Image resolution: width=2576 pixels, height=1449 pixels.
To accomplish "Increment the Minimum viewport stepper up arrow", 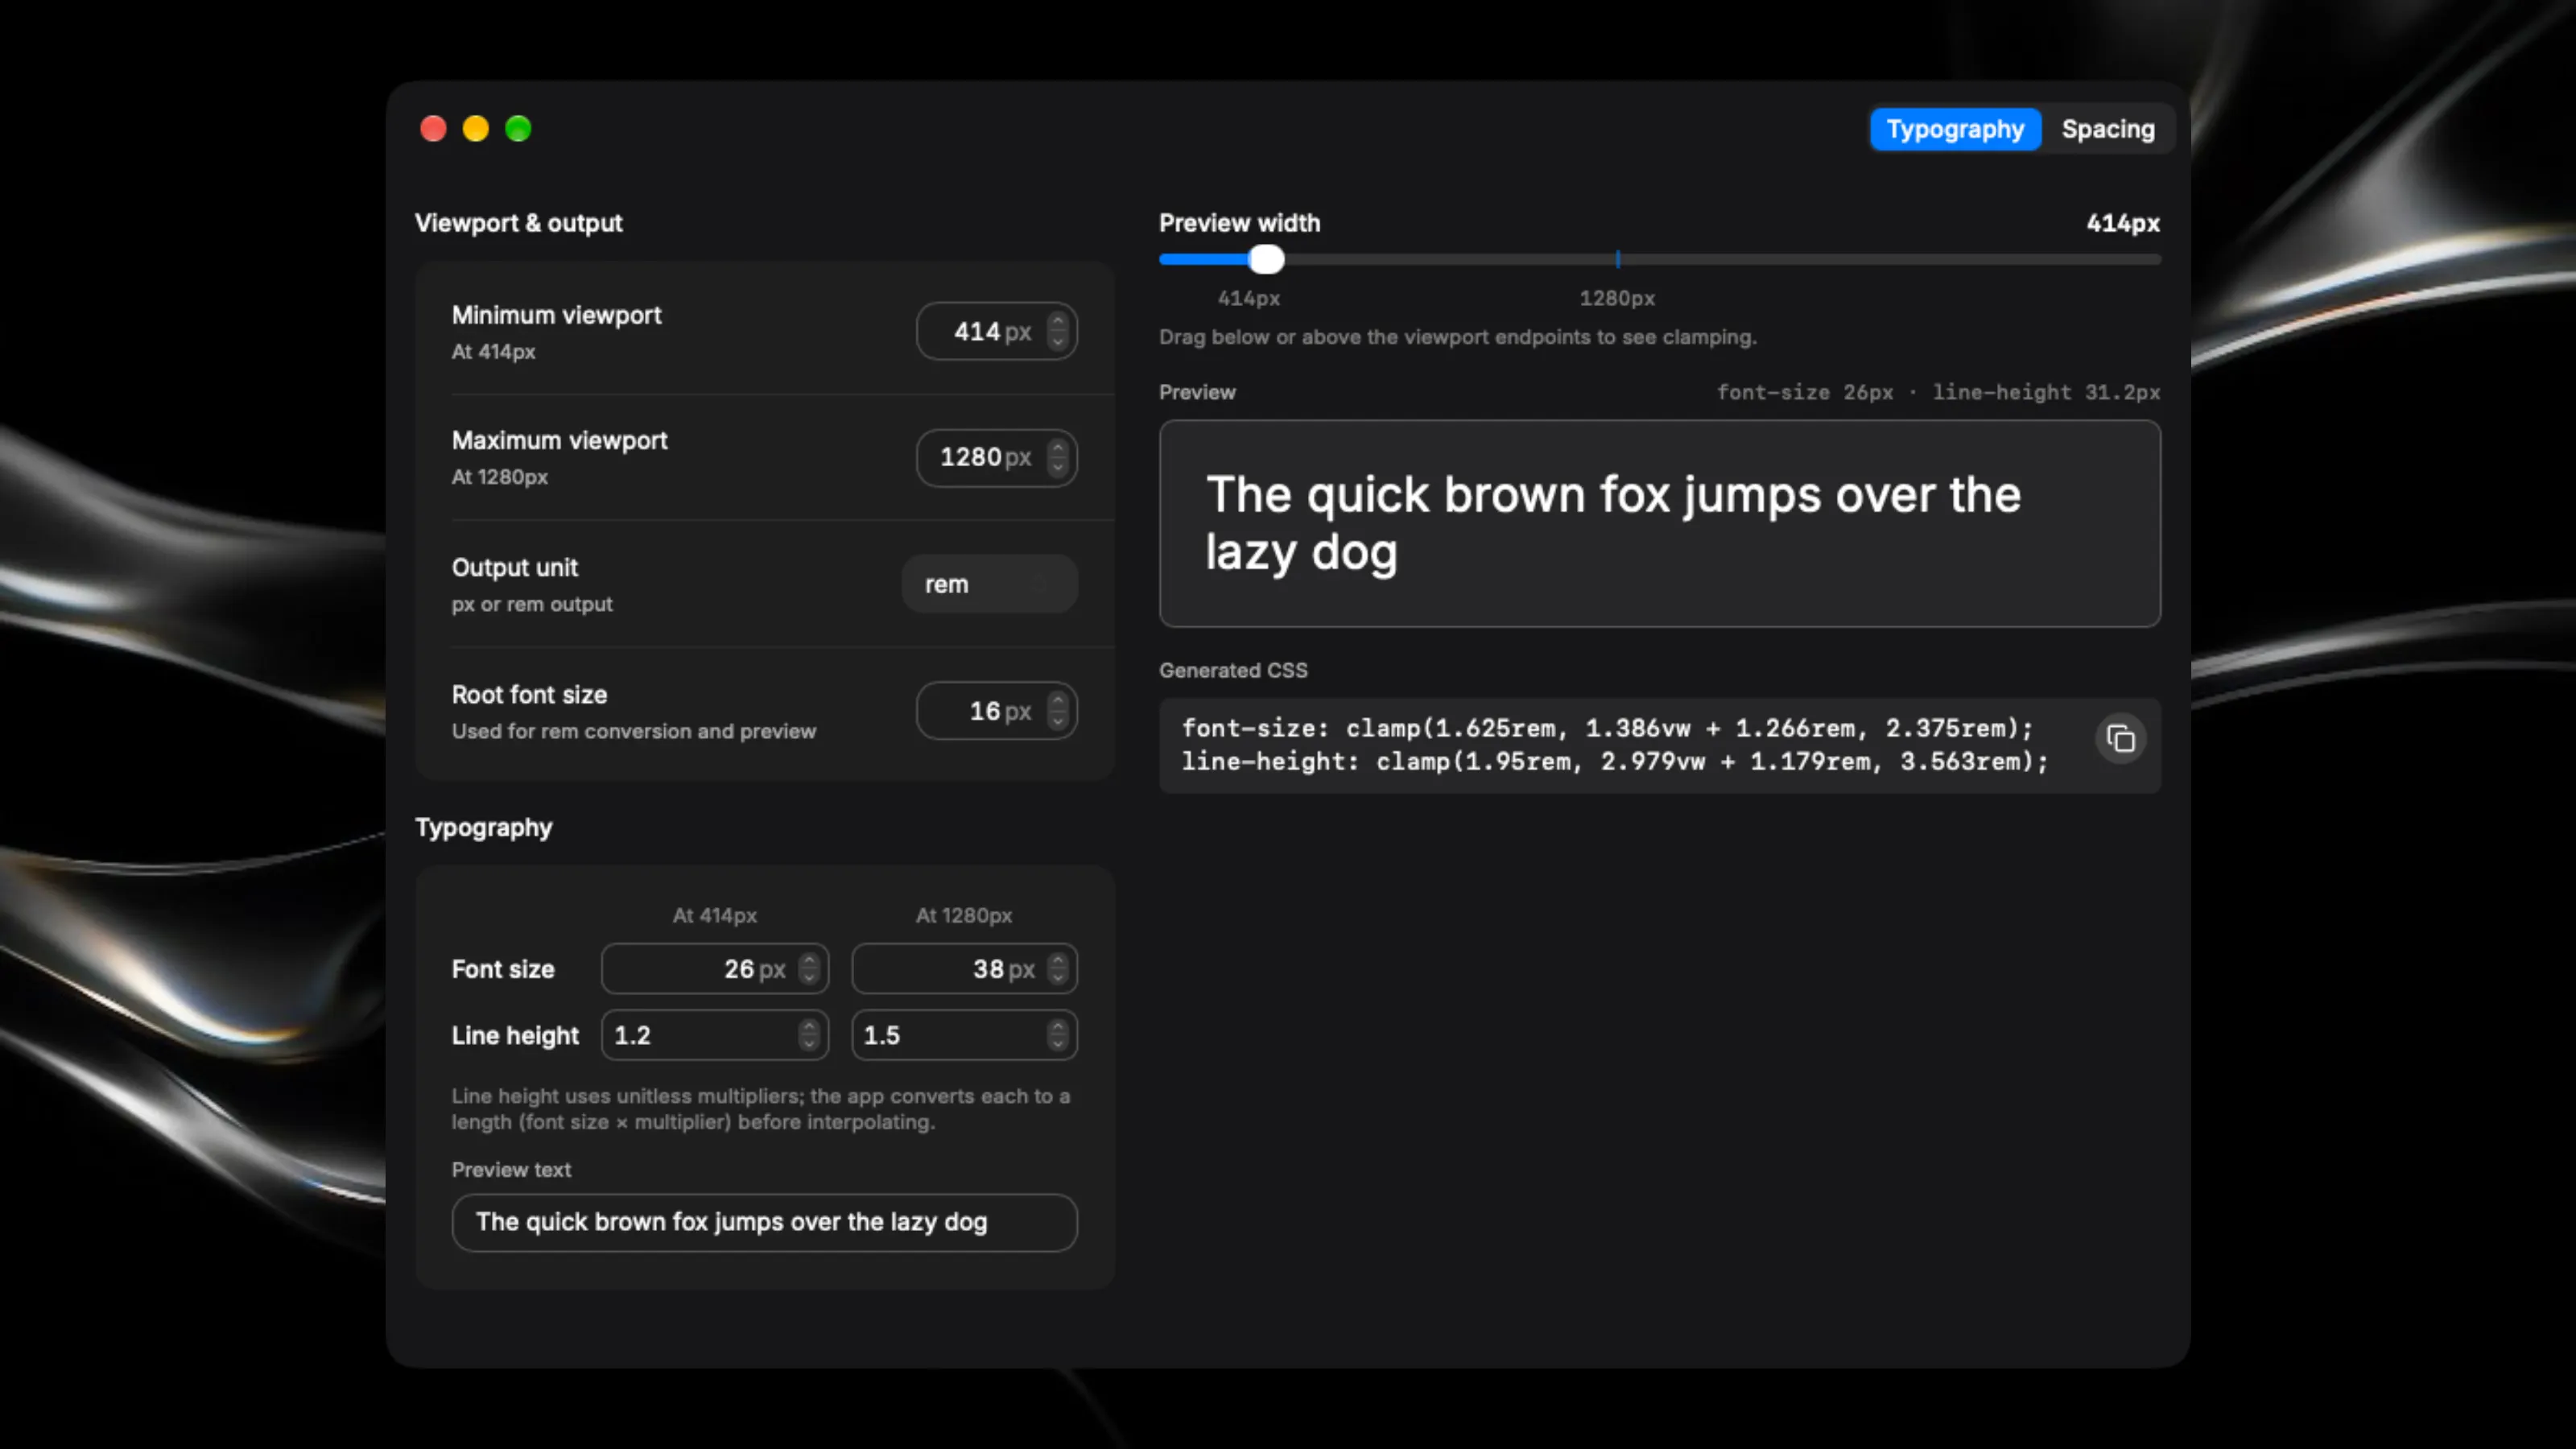I will coord(1058,322).
